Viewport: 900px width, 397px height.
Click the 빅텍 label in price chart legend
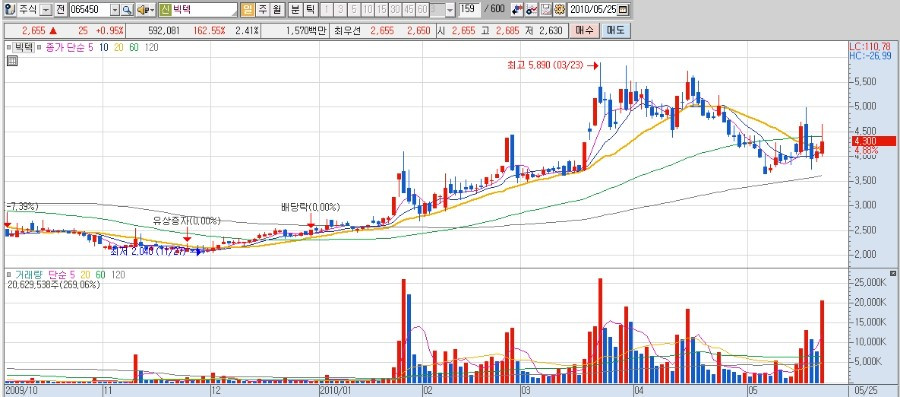(24, 48)
